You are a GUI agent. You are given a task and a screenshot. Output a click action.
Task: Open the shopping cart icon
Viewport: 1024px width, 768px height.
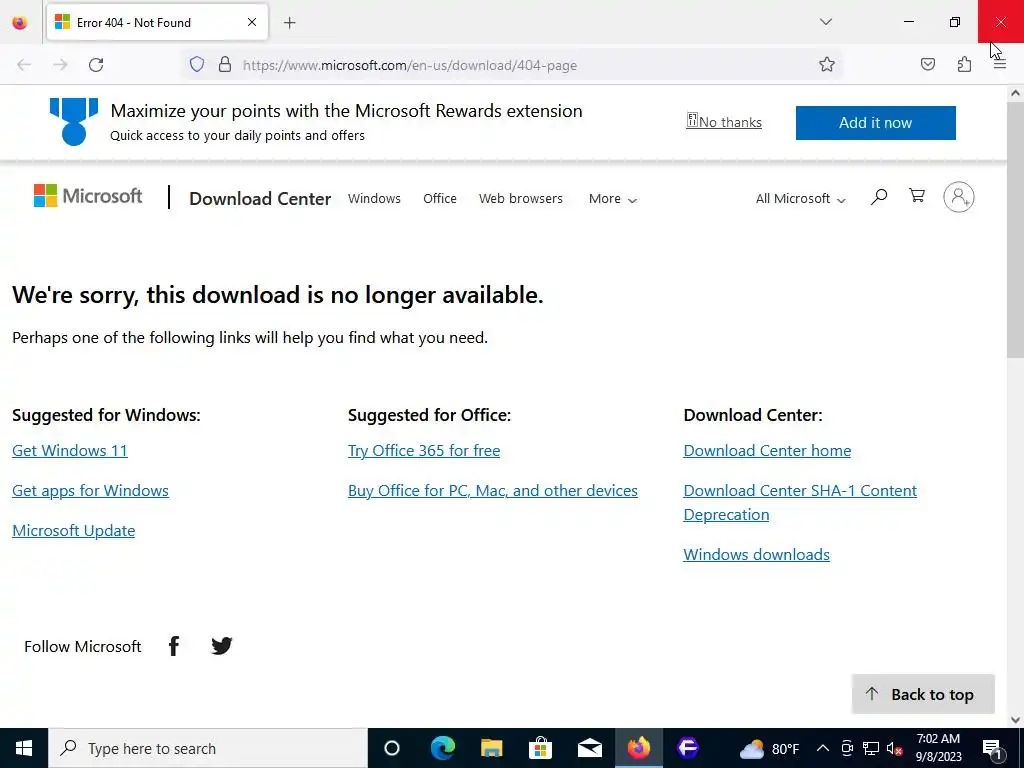point(917,195)
